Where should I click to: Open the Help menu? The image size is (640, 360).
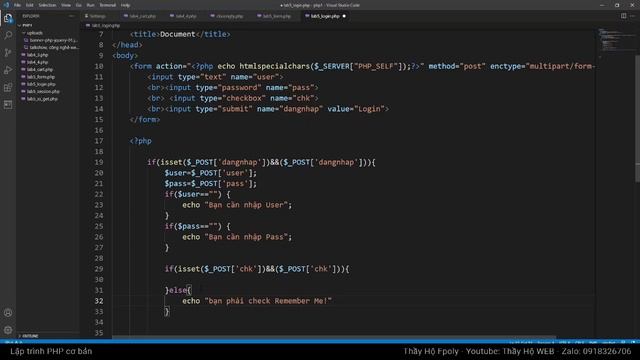click(125, 5)
